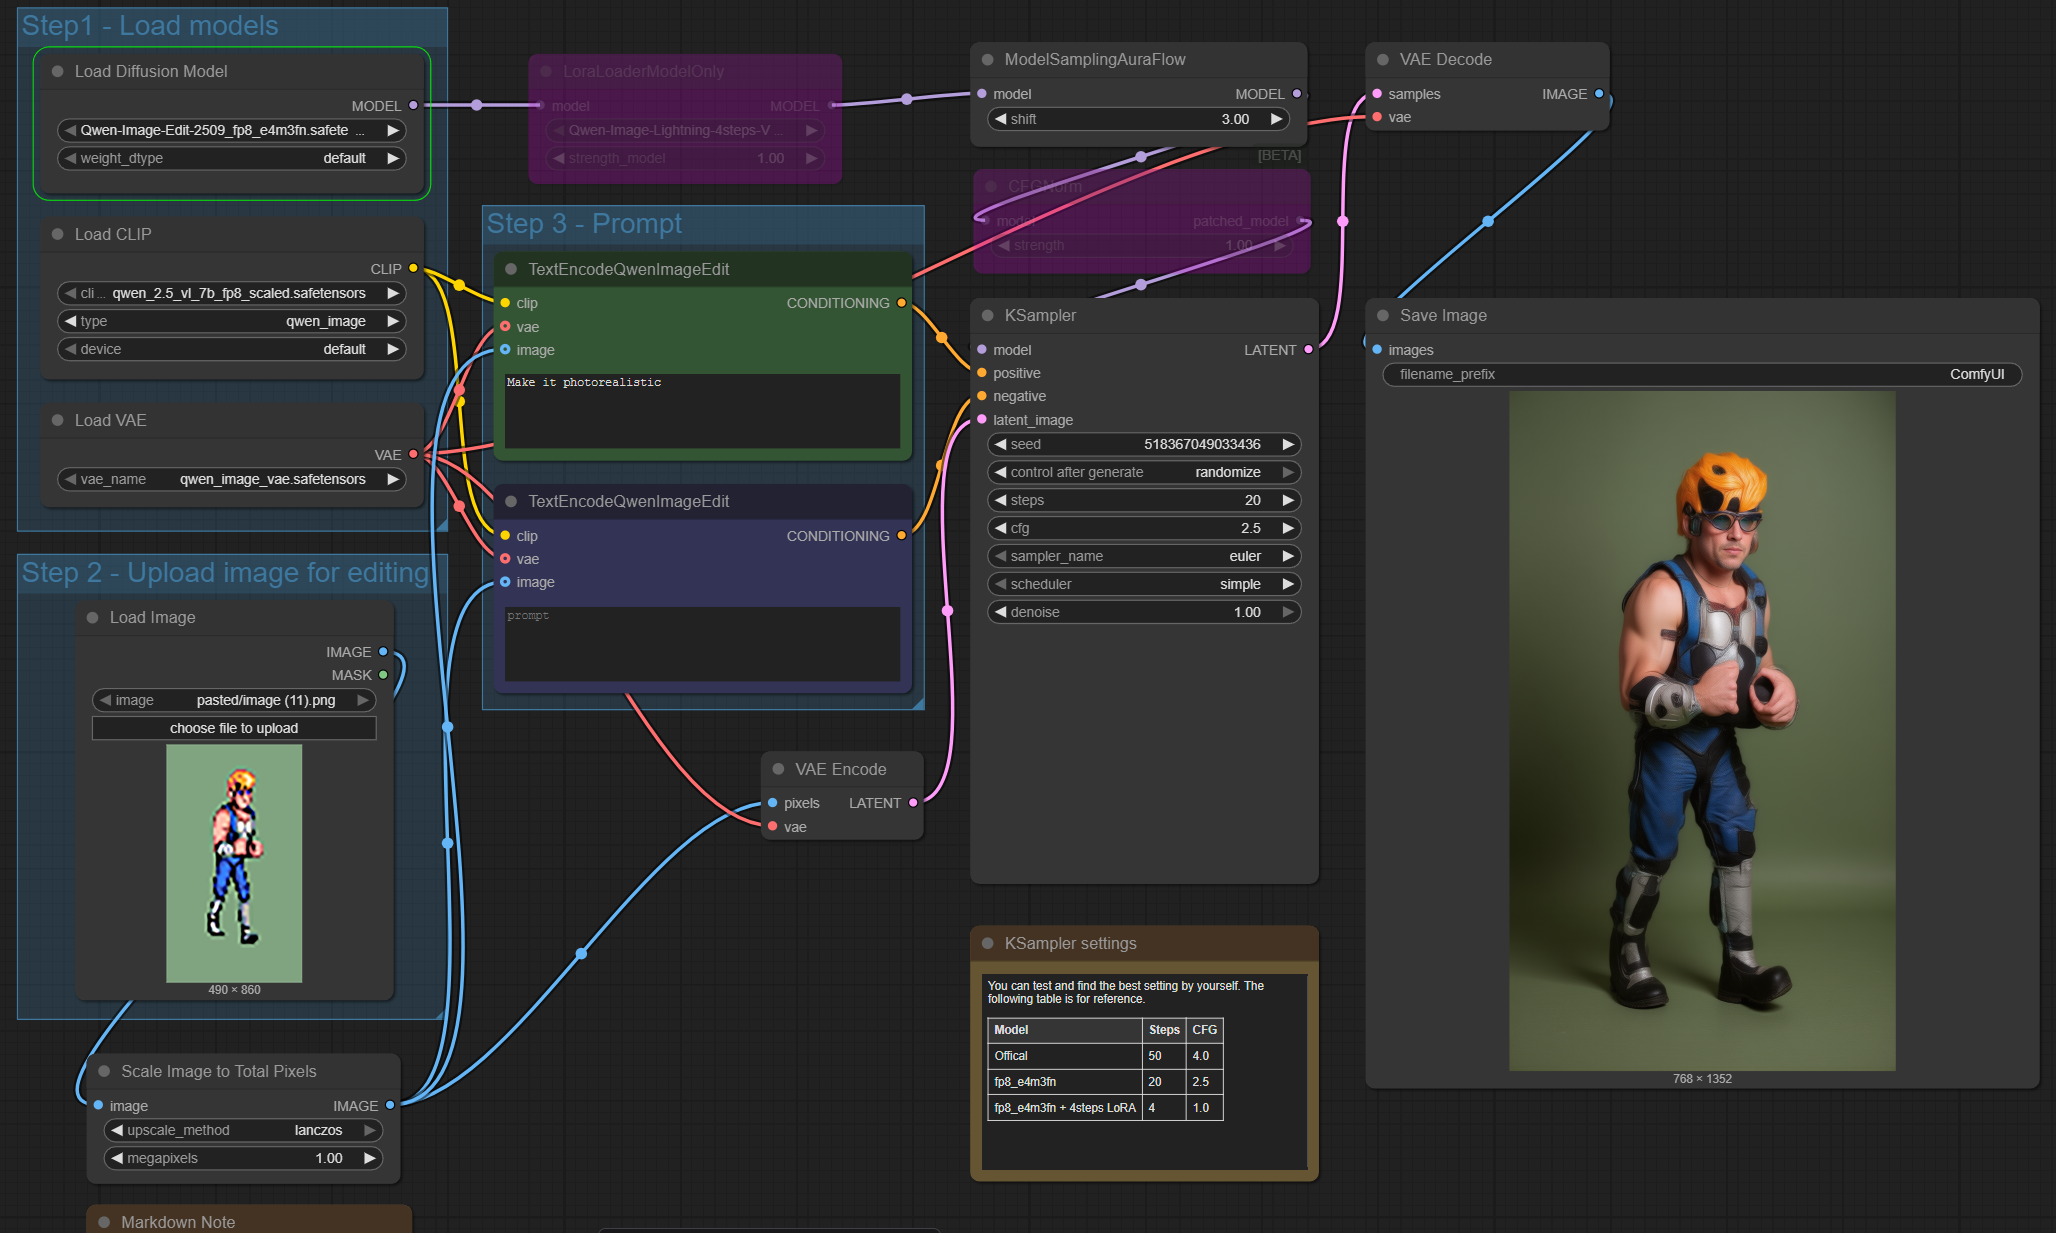
Task: Click the 'fp8_e4m3fn + 4steps LoRA' table cell
Action: pyautogui.click(x=1065, y=1108)
